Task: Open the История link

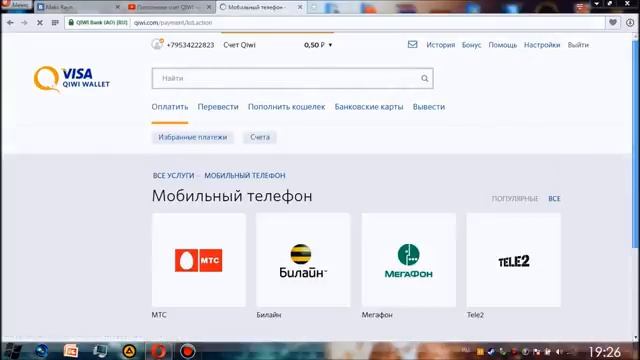Action: (440, 45)
